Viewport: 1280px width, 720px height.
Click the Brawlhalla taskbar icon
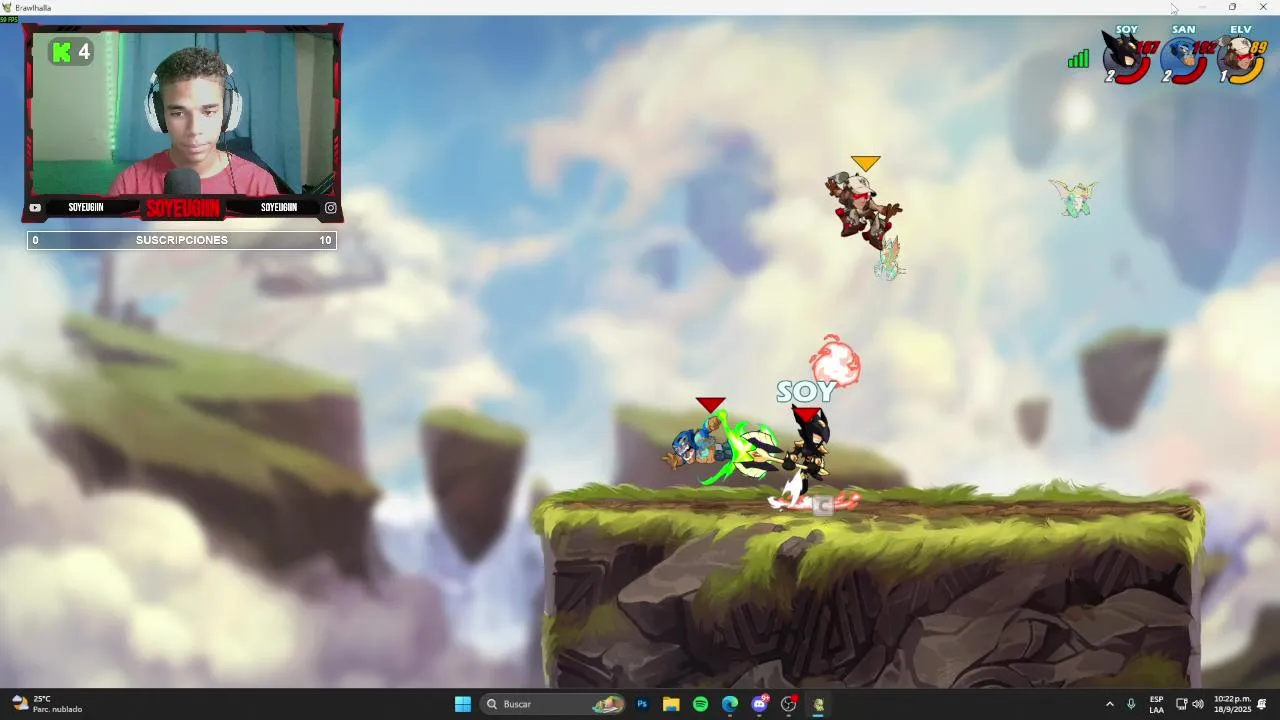click(x=818, y=704)
